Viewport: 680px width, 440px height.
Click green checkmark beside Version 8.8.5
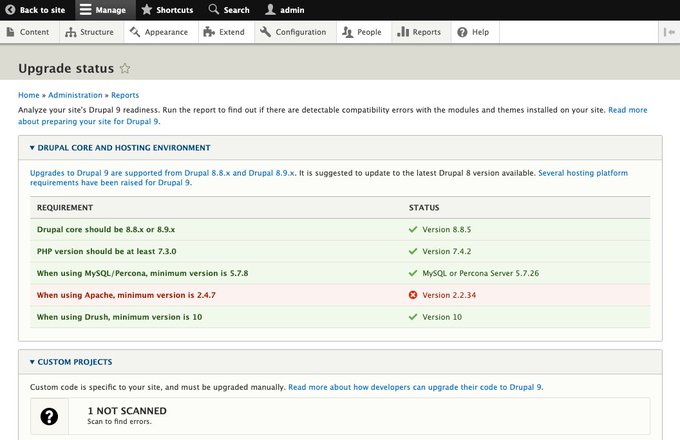point(413,229)
